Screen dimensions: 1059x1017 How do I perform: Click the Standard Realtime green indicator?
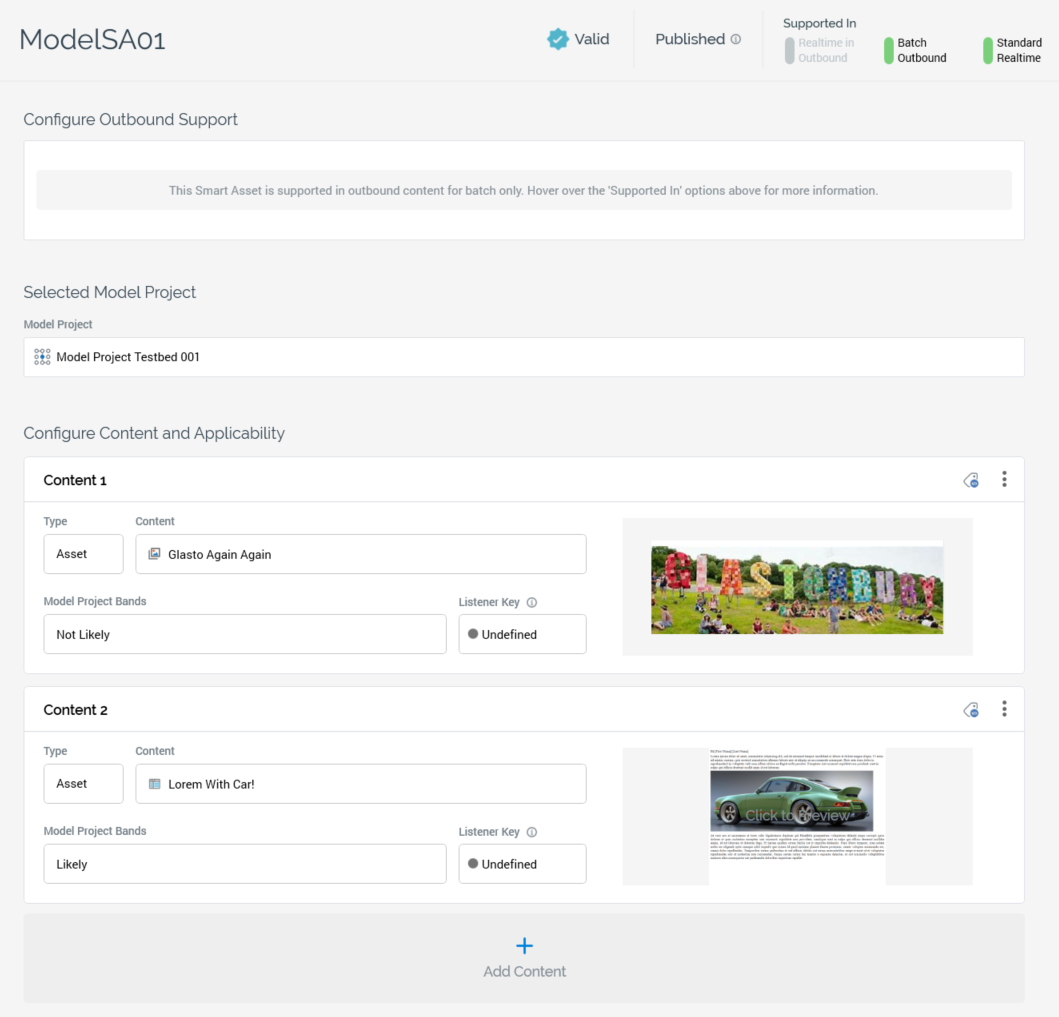coord(987,51)
